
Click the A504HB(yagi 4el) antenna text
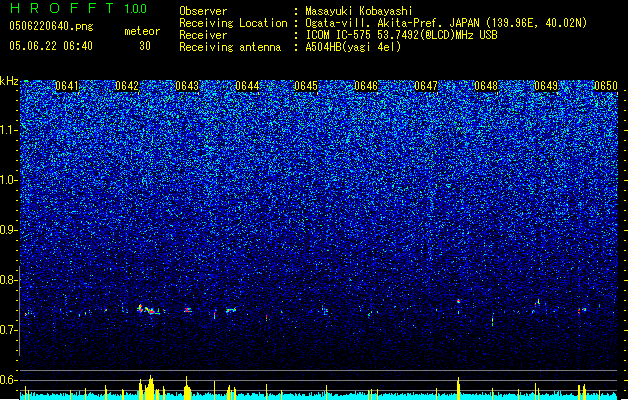353,47
